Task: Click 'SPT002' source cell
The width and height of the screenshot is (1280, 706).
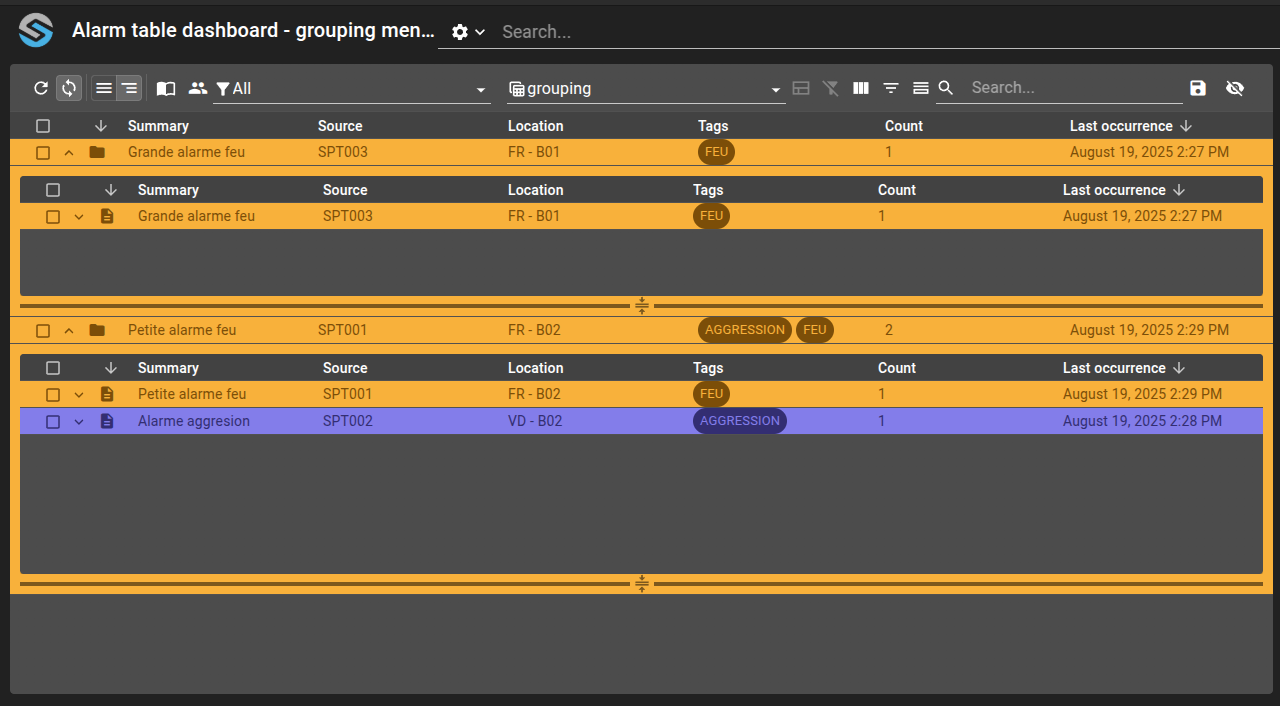Action: [x=348, y=421]
